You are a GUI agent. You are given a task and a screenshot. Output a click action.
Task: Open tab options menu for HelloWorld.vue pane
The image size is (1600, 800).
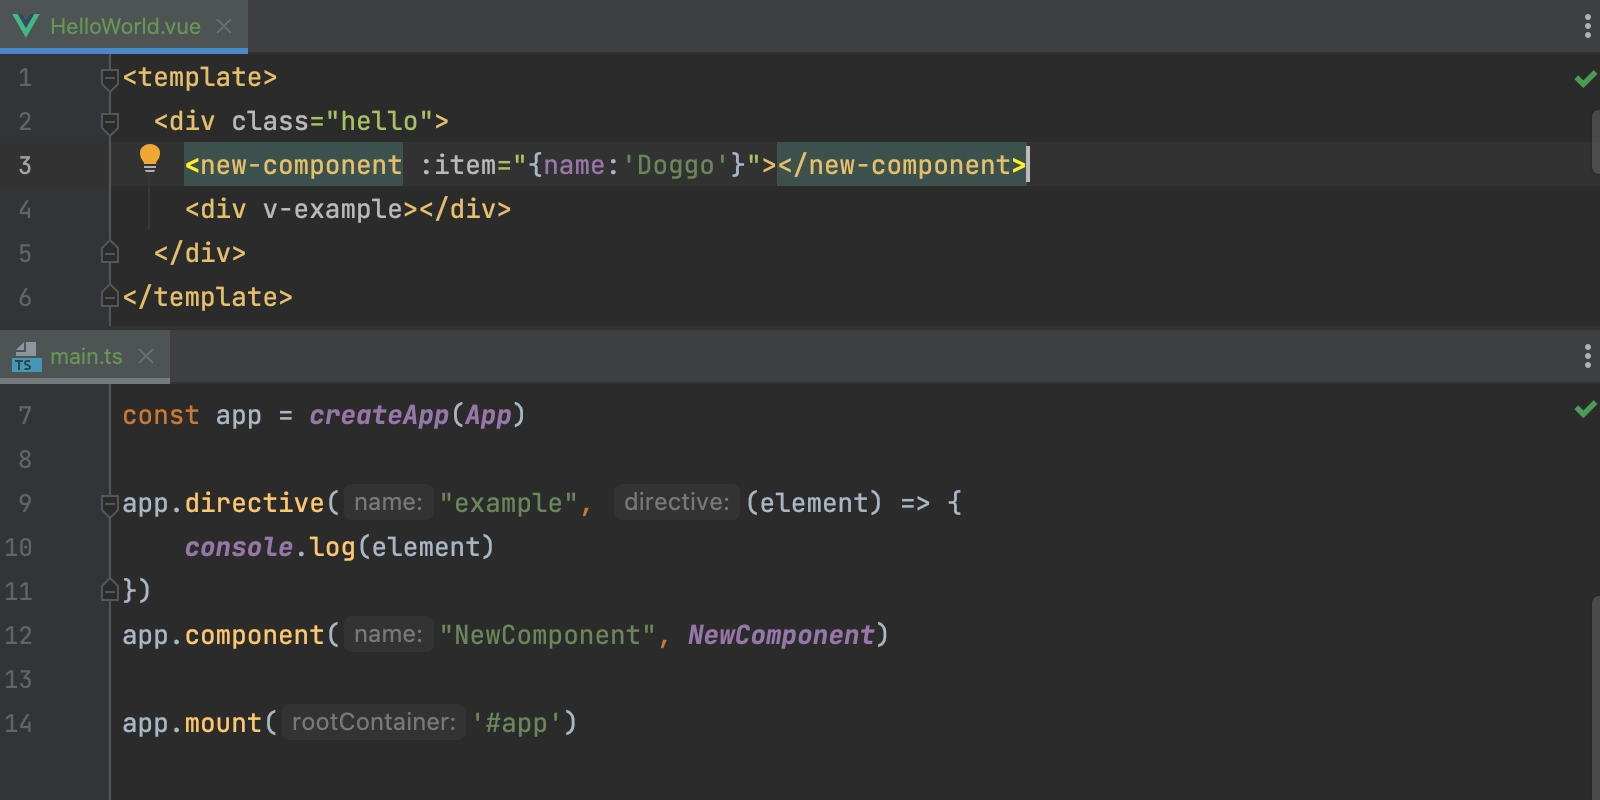click(x=1587, y=26)
